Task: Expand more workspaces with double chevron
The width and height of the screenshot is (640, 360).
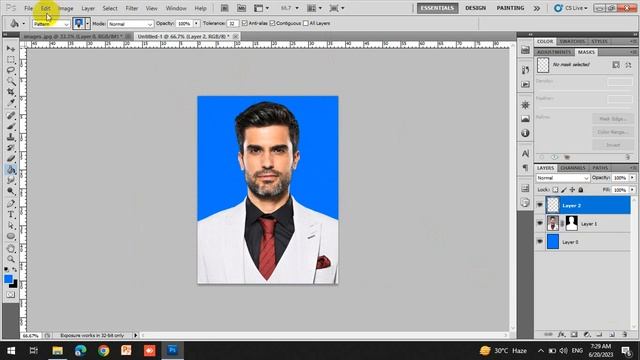Action: coord(537,8)
